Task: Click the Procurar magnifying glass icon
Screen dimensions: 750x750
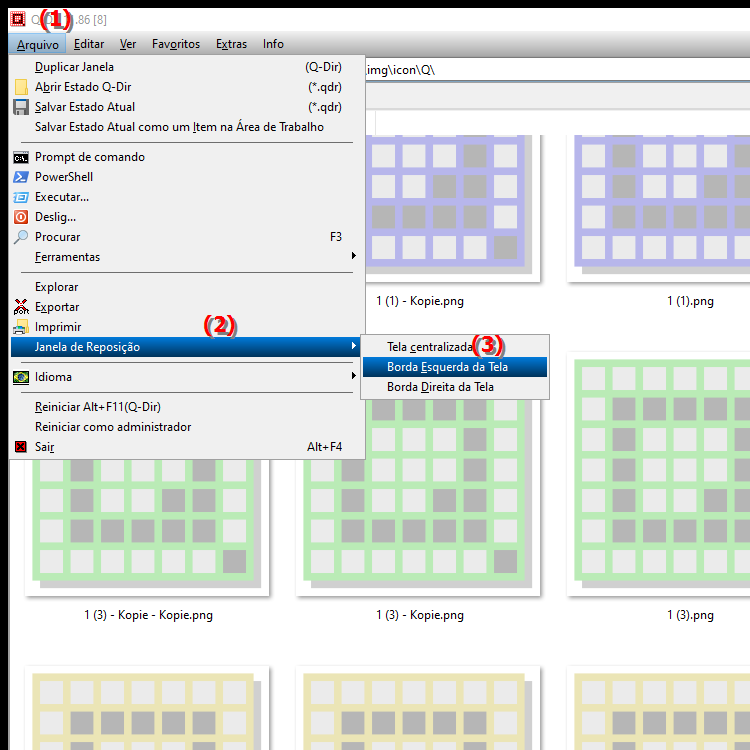Action: pyautogui.click(x=21, y=237)
